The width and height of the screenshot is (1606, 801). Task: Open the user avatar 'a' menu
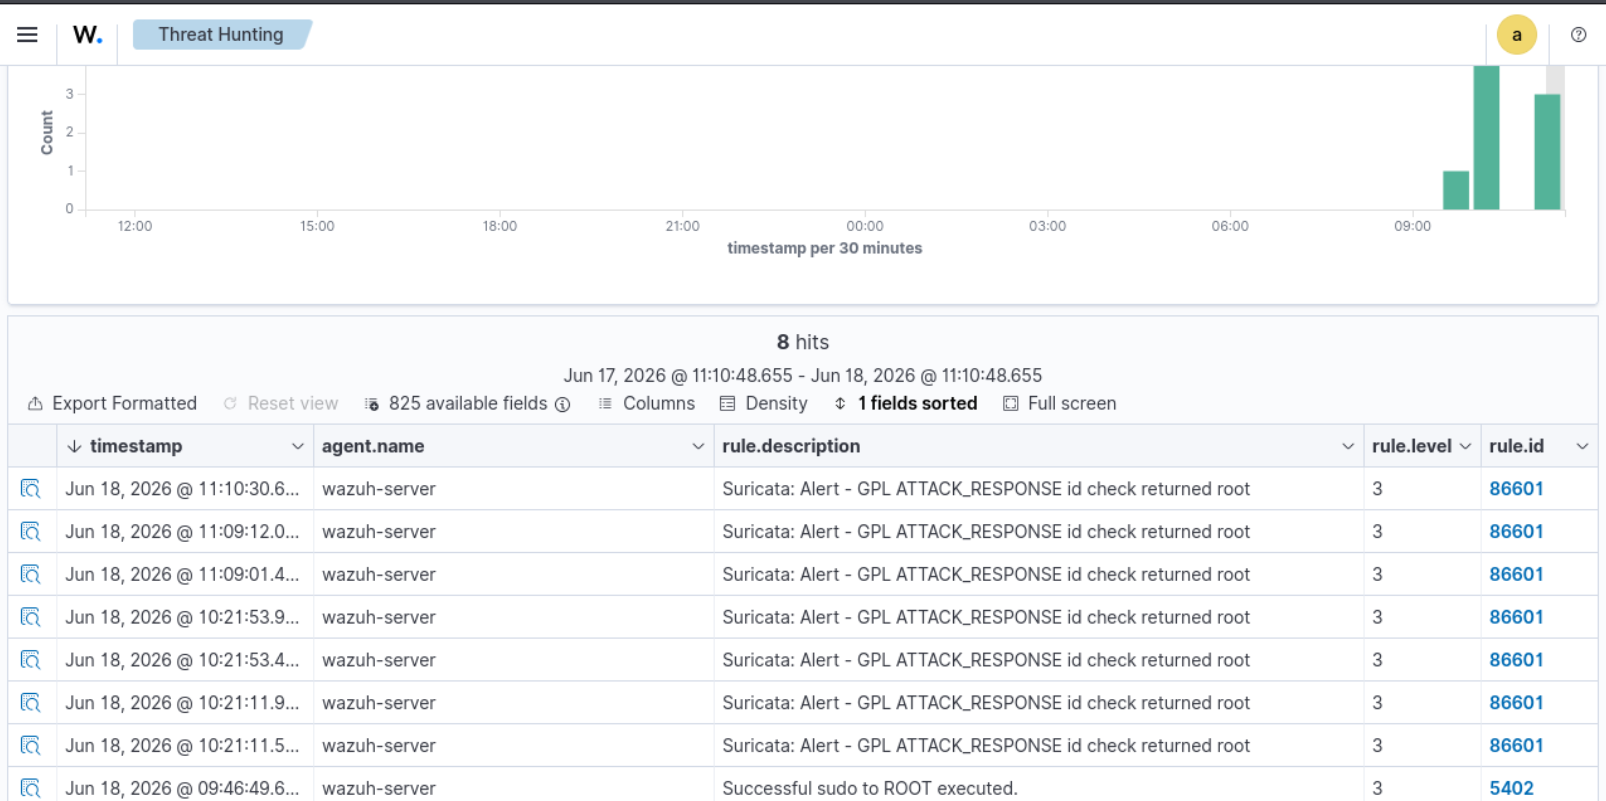[1516, 35]
